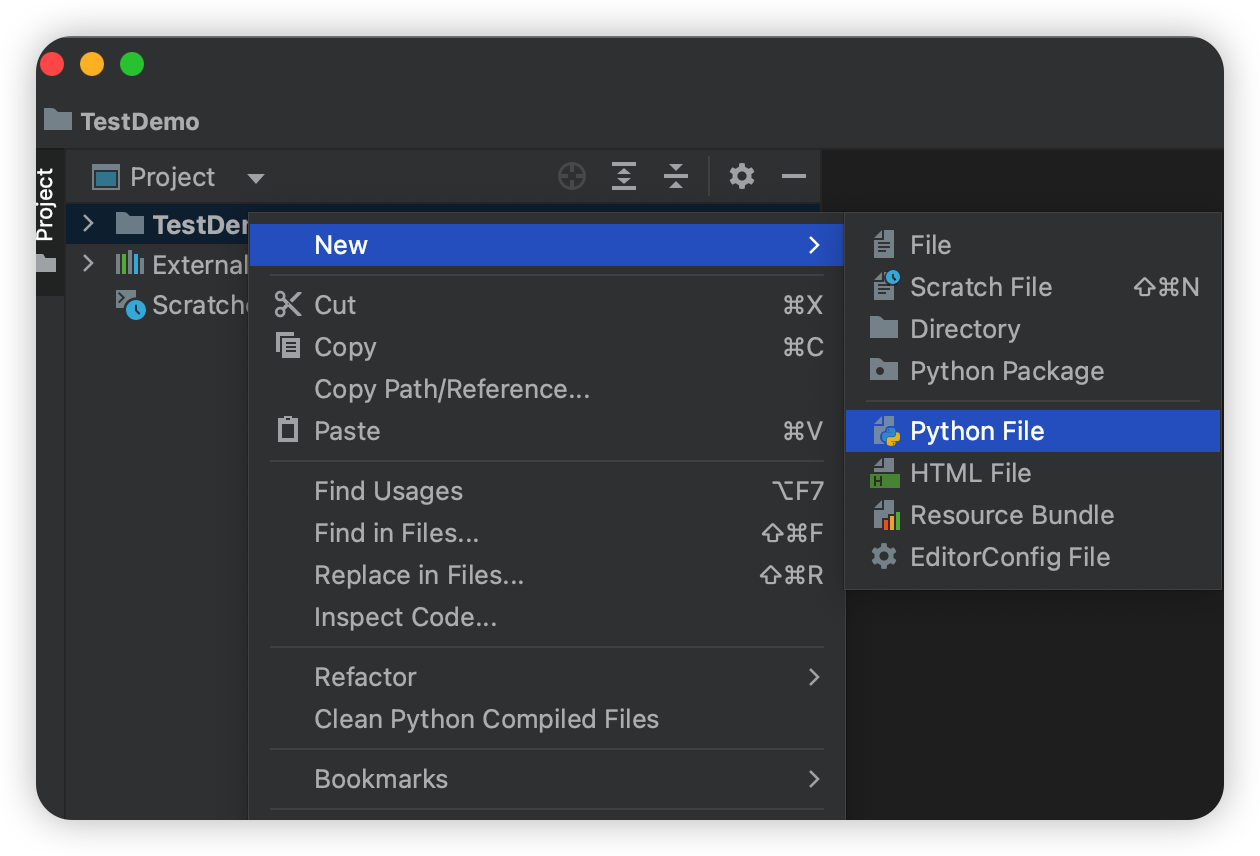
Task: Choose Python Package from submenu
Action: (x=1006, y=371)
